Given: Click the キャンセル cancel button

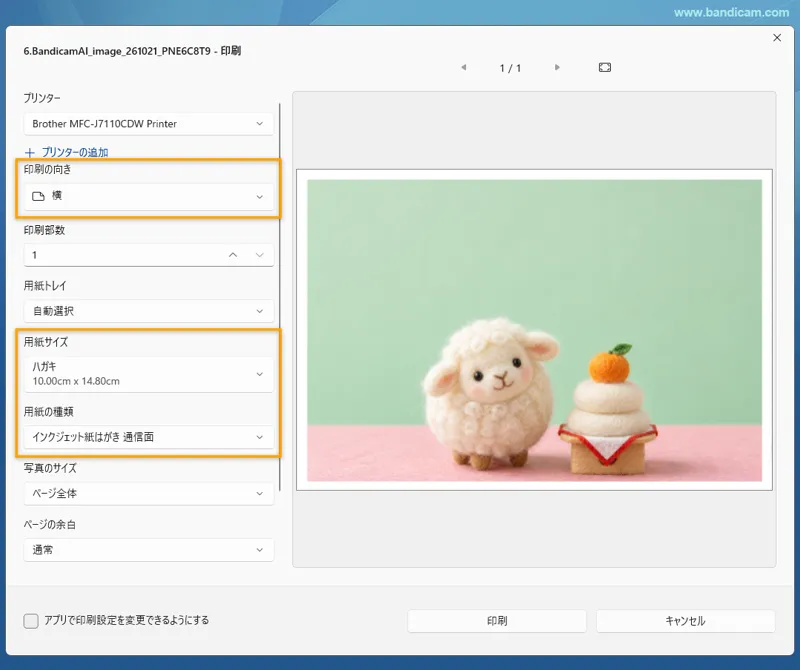Looking at the screenshot, I should point(685,621).
